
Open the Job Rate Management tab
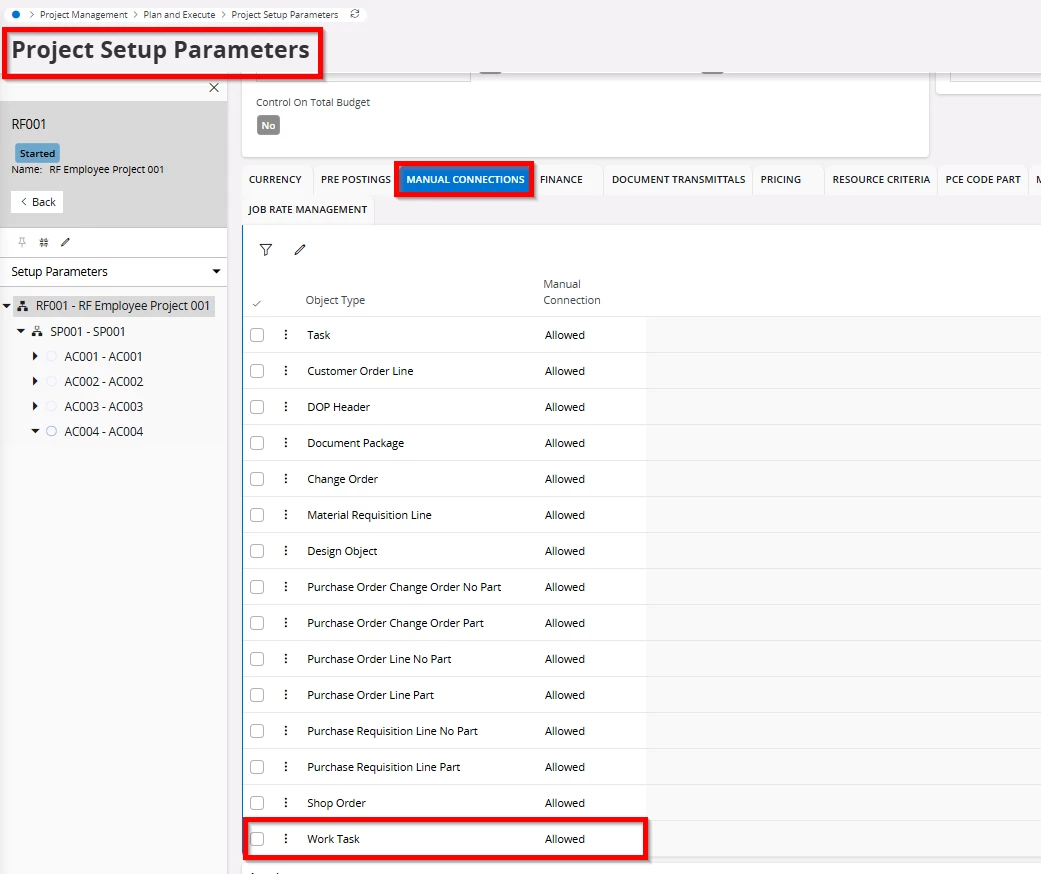(307, 209)
